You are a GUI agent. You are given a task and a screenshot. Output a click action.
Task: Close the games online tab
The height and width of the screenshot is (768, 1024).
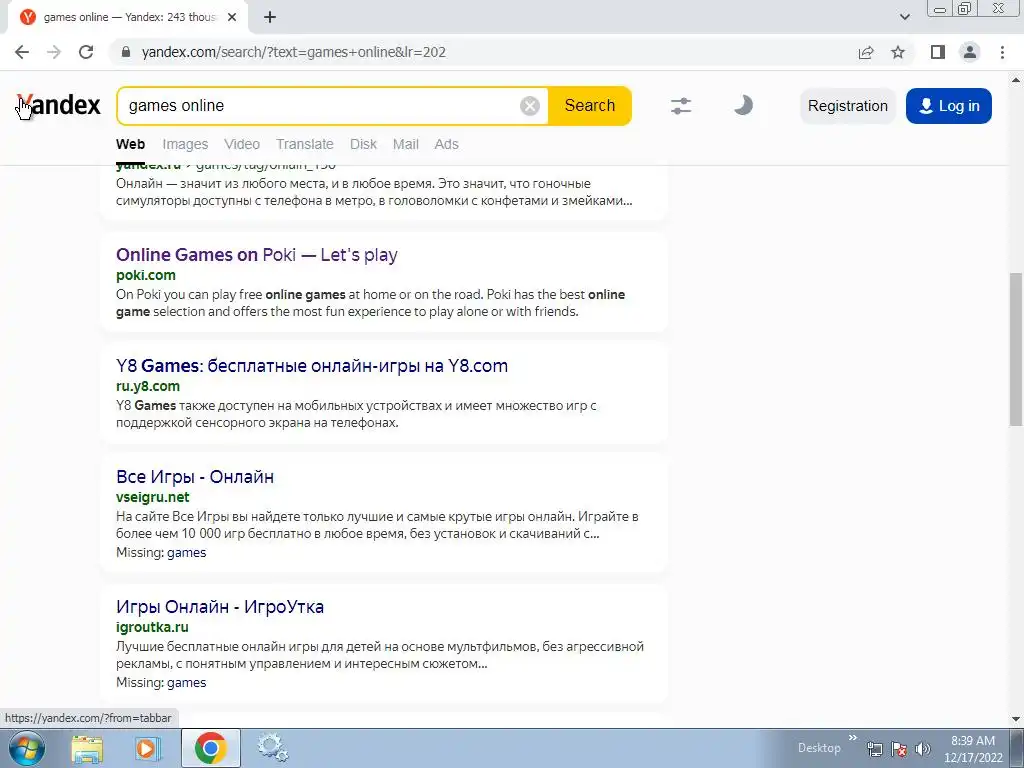(x=232, y=17)
